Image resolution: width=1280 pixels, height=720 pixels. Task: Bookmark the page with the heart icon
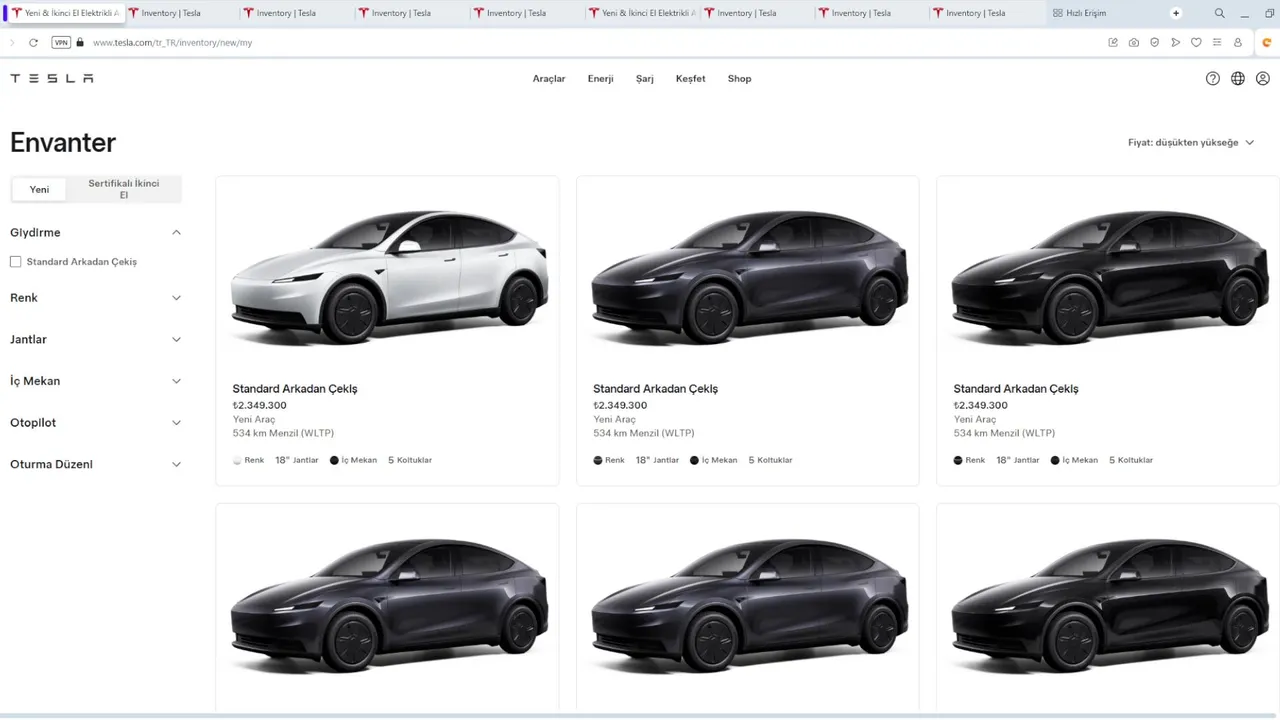[1196, 43]
